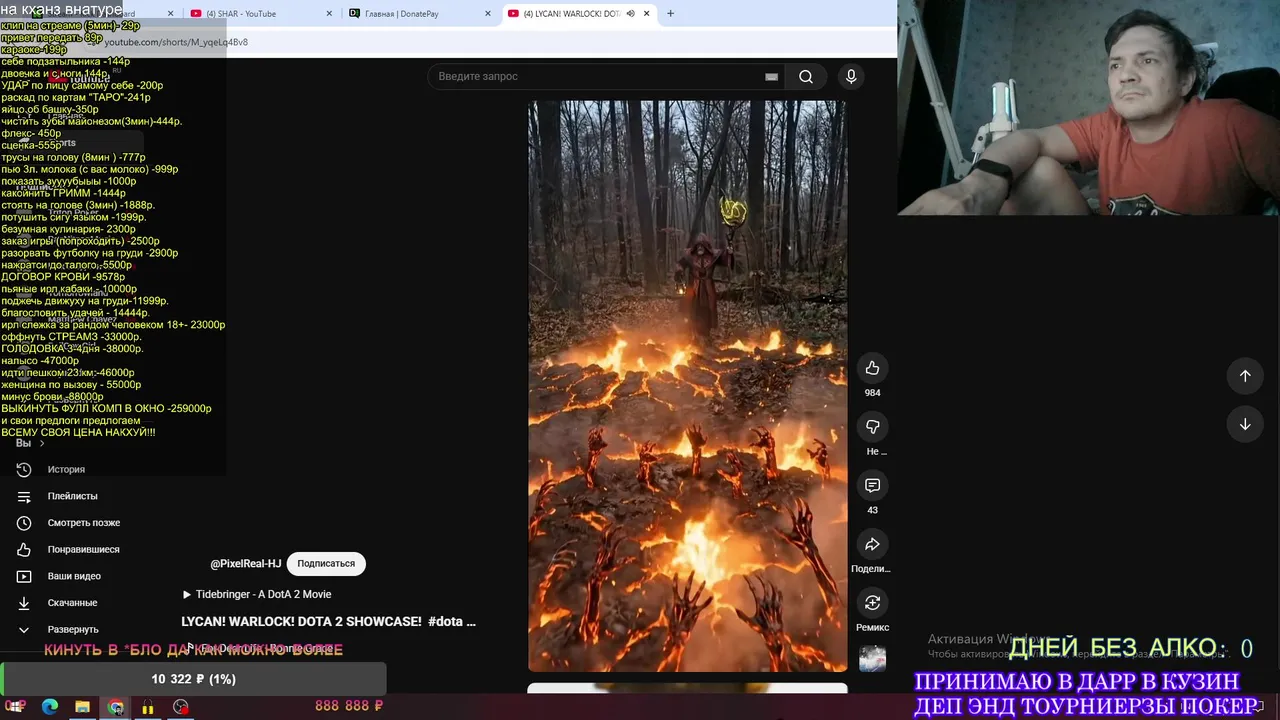Go to previous short with up arrow

1245,376
